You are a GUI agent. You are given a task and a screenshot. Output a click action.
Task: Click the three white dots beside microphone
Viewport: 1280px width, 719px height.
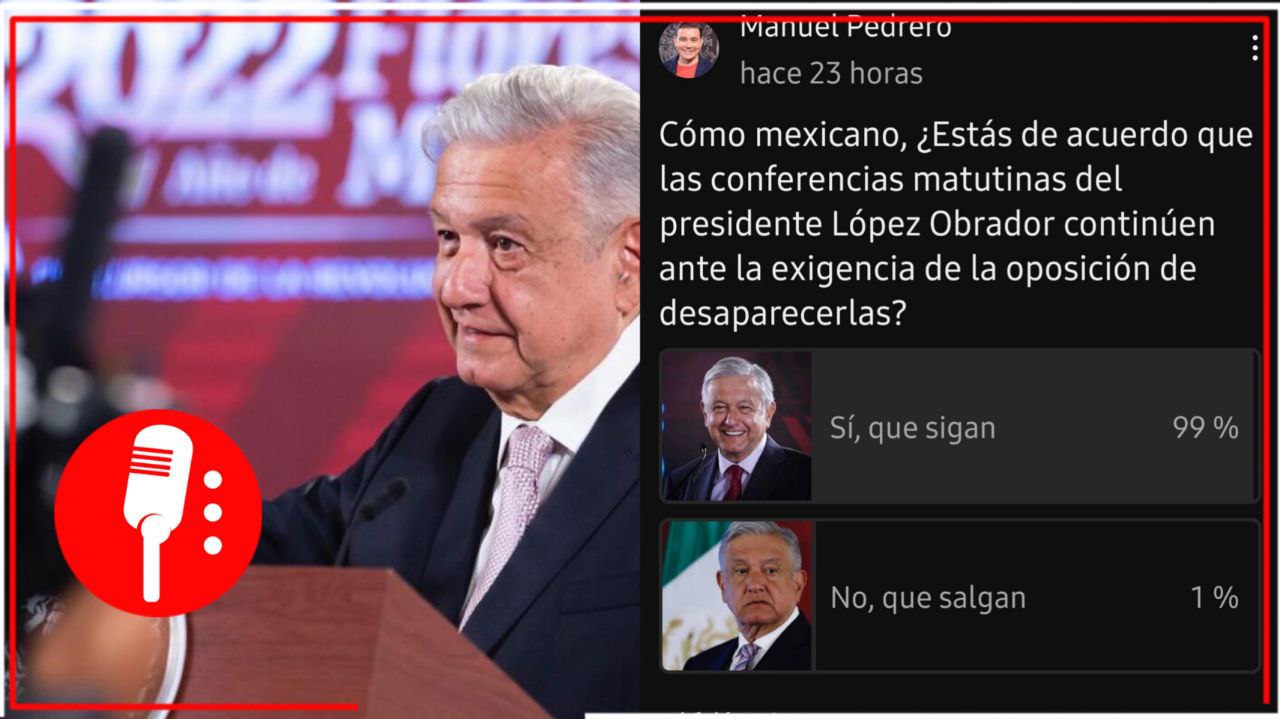pos(212,512)
